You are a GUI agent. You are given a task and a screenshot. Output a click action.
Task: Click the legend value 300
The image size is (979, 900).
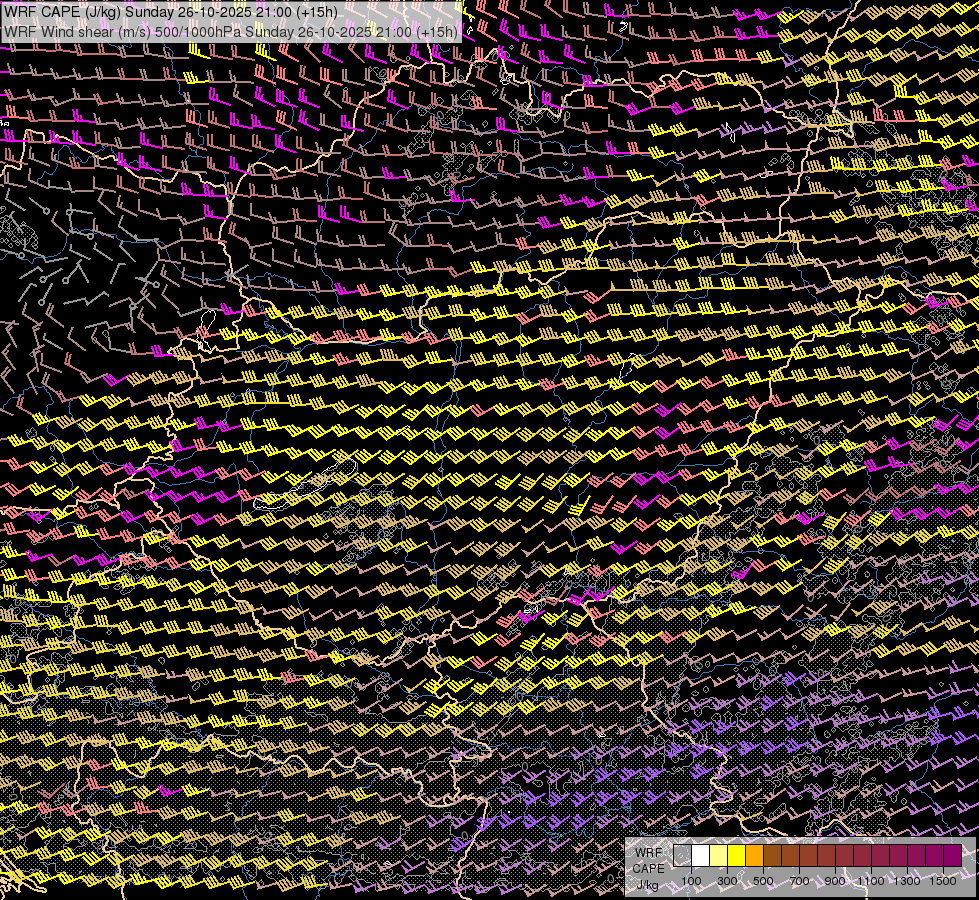point(727,881)
